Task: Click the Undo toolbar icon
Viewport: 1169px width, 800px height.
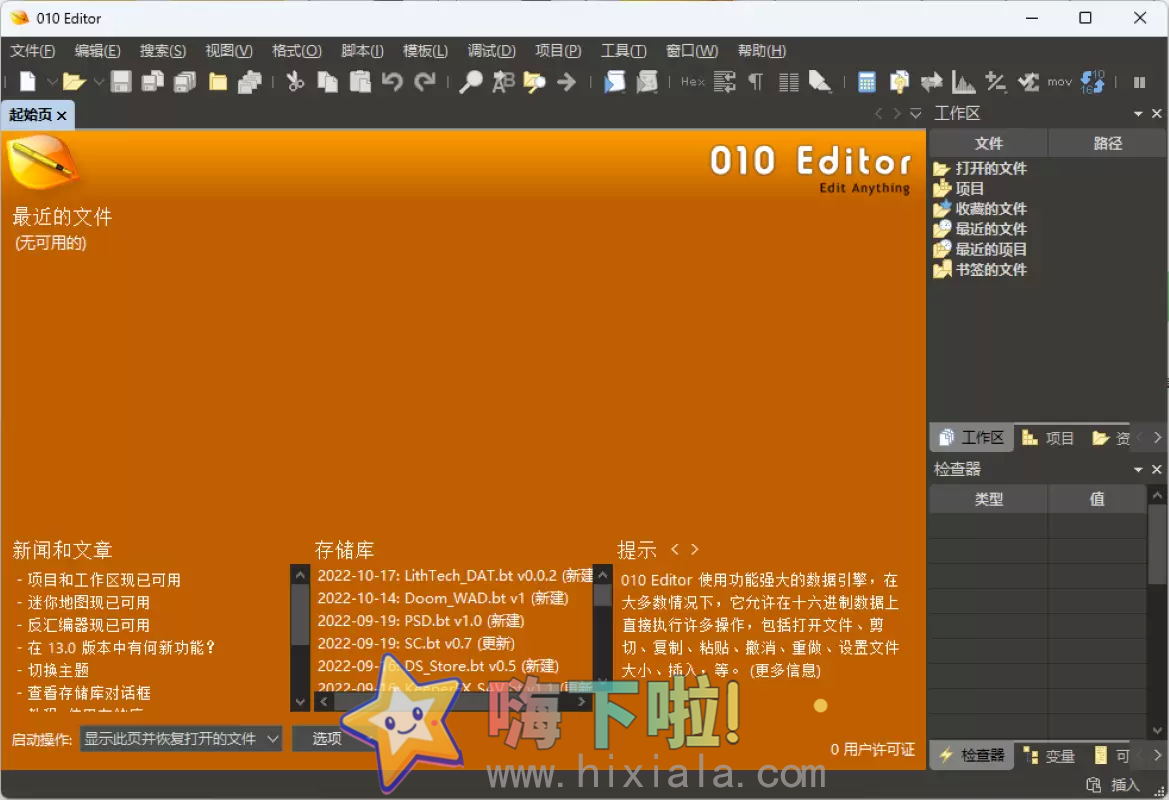Action: tap(391, 82)
